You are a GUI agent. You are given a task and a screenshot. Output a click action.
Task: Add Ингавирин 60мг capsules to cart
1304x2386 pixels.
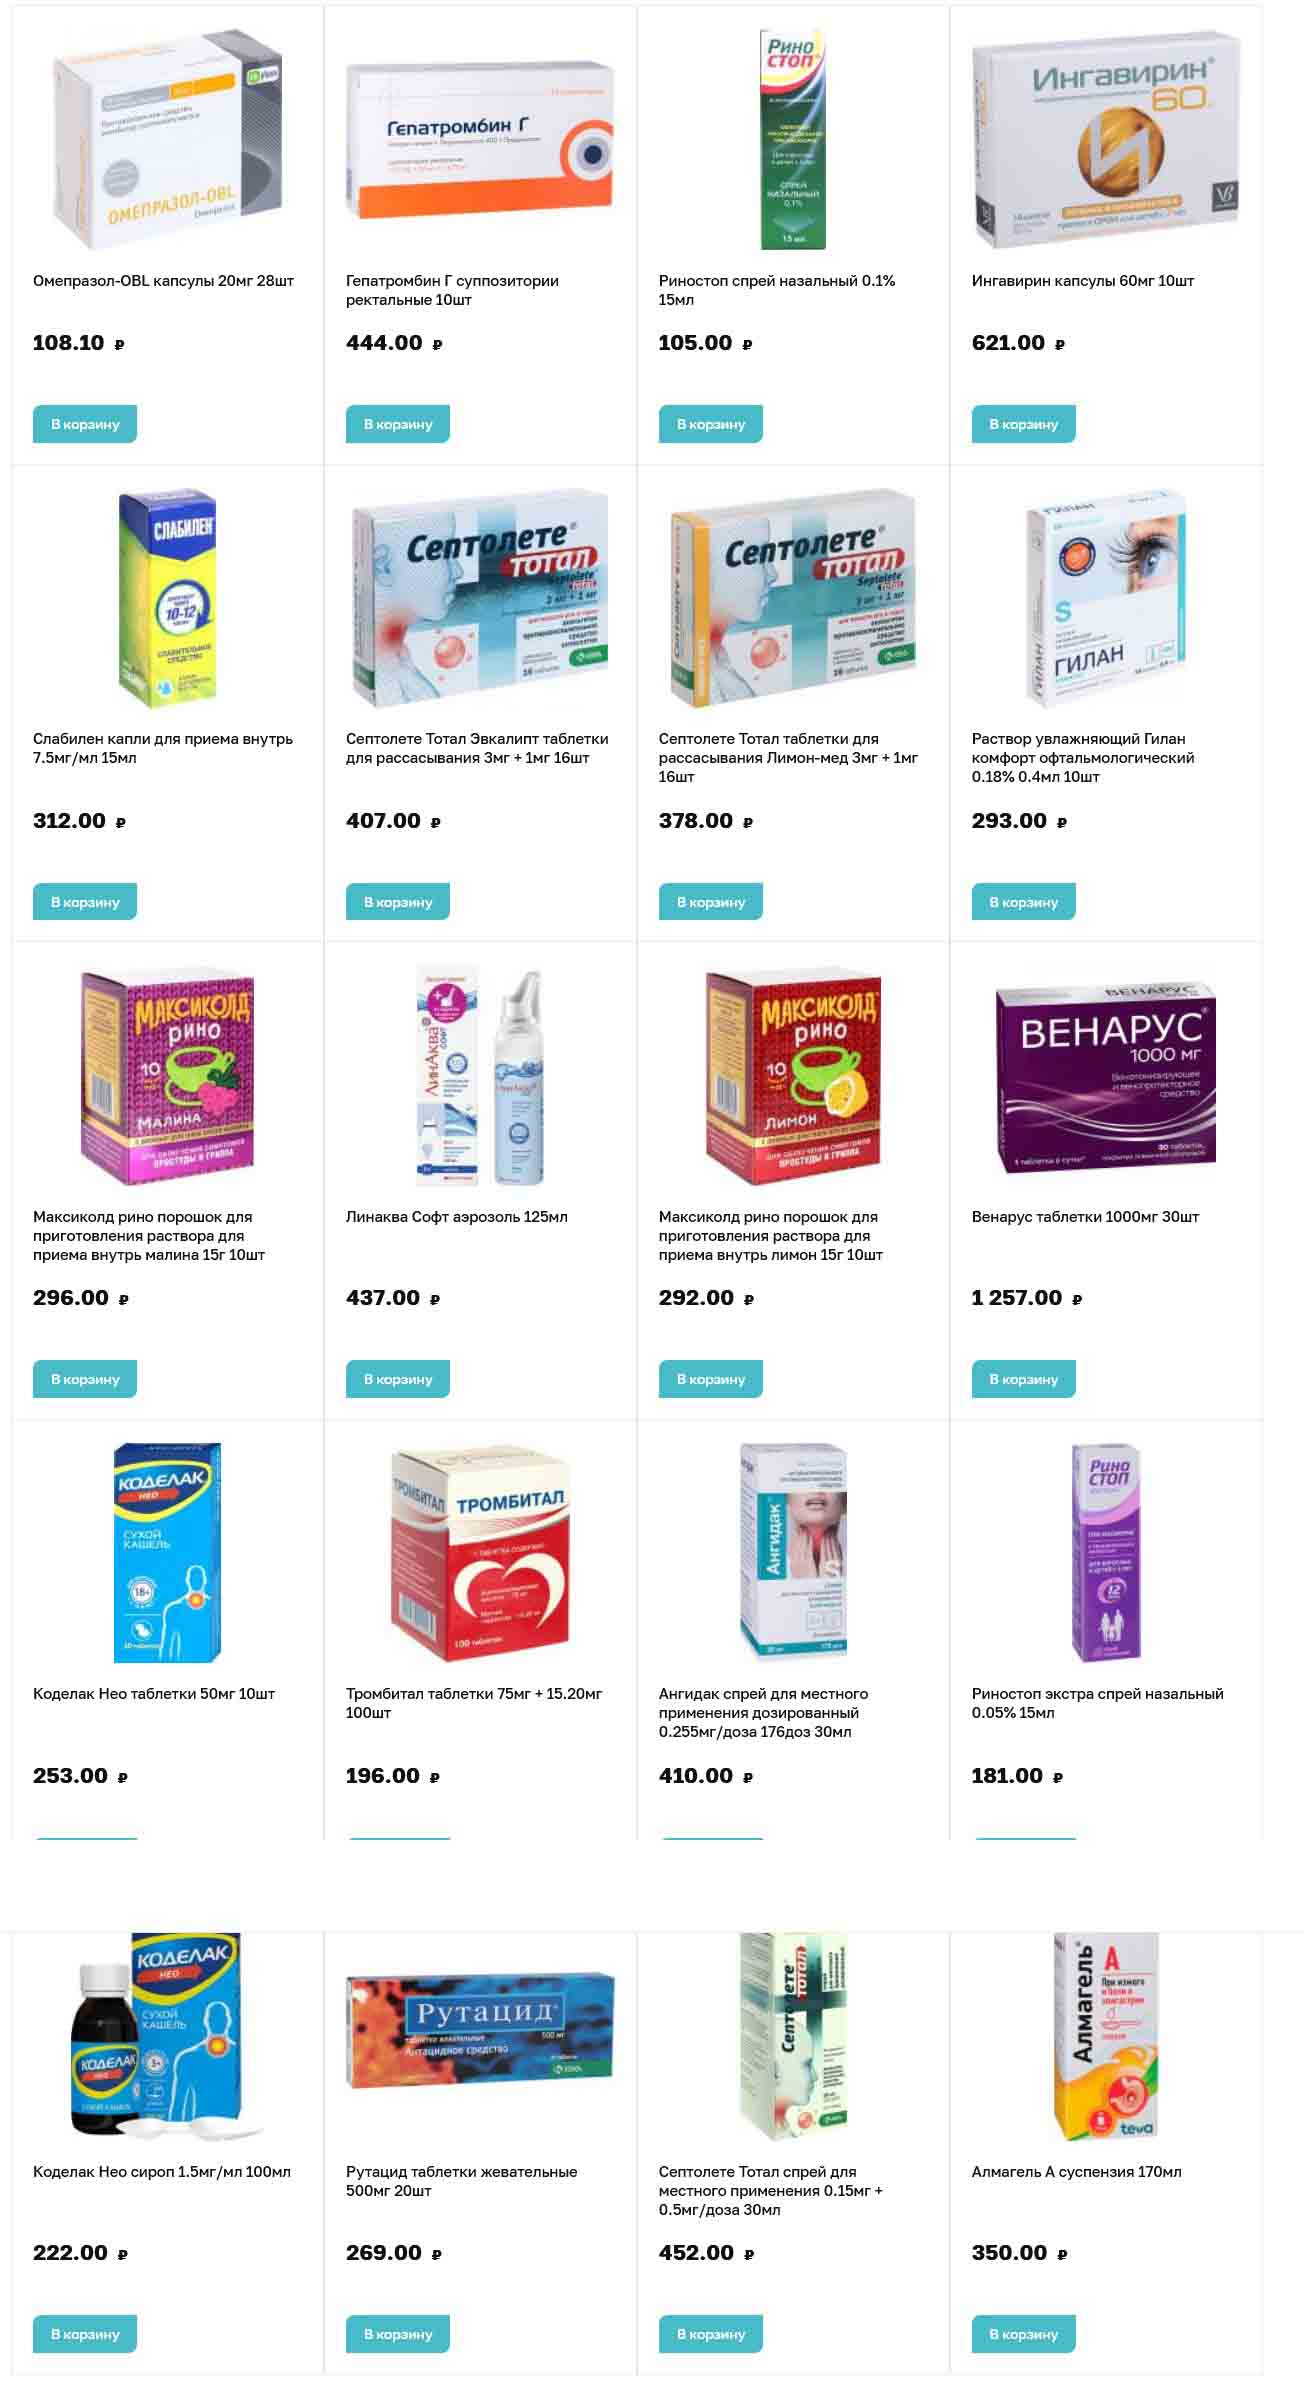(1023, 424)
